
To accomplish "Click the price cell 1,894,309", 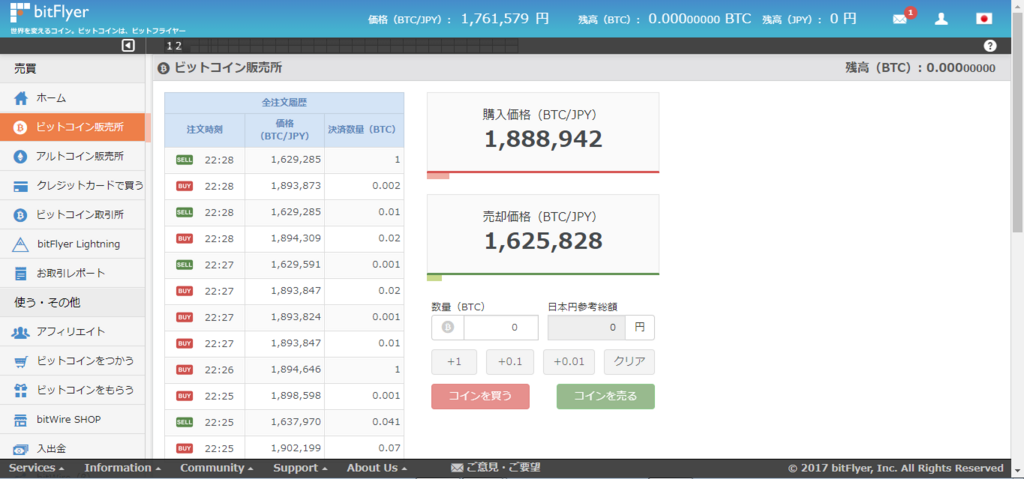I will pos(285,239).
